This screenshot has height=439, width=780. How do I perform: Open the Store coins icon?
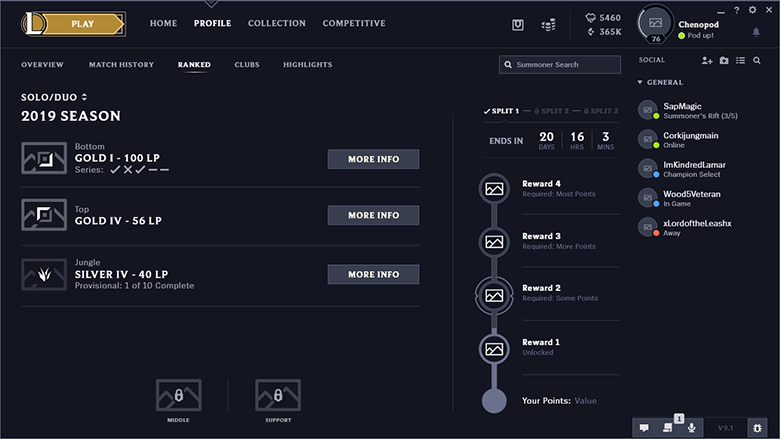pyautogui.click(x=548, y=24)
